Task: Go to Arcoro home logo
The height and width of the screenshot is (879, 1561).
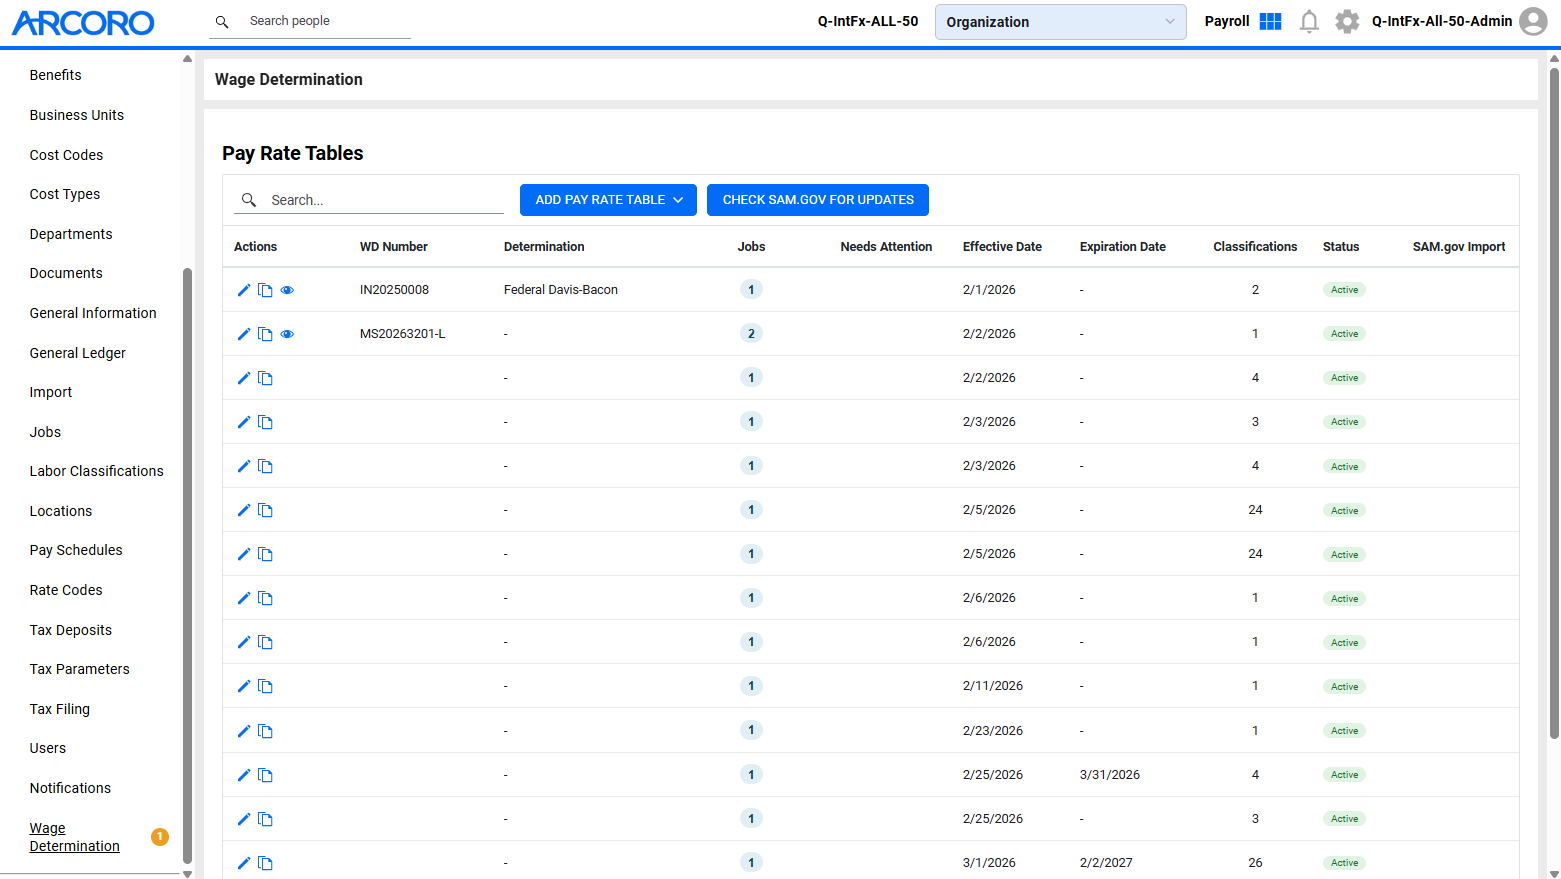Action: pyautogui.click(x=83, y=22)
